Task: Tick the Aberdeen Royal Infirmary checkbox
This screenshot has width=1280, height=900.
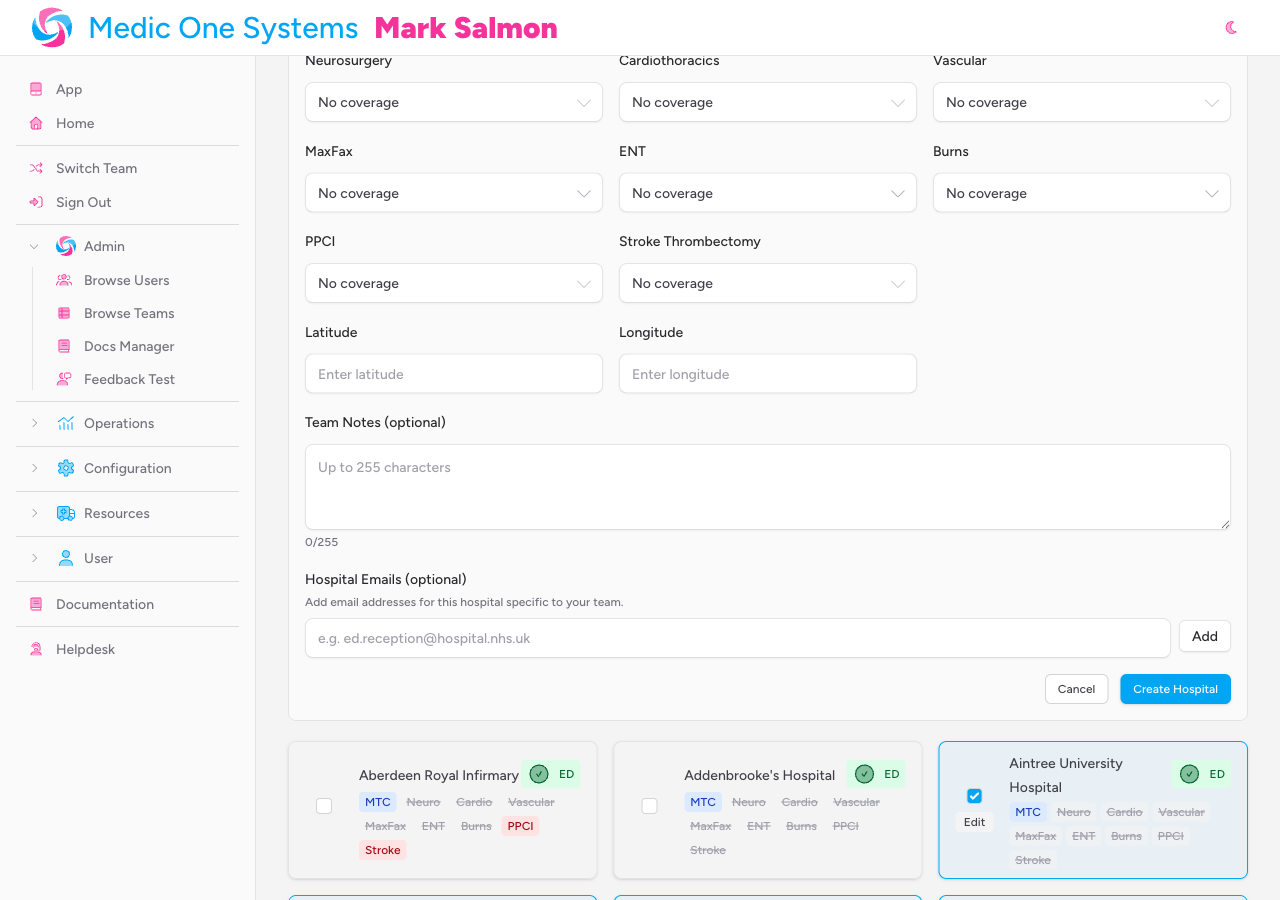Action: click(324, 806)
